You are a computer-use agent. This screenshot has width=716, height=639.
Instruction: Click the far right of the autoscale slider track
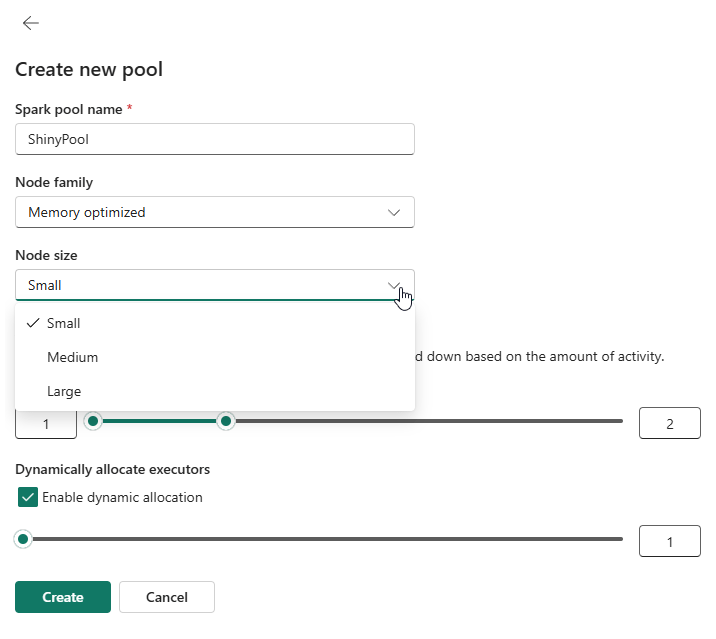[618, 421]
